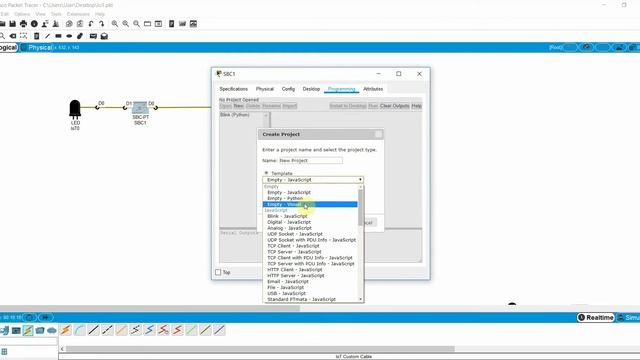Screen dimensions: 640x360
Task: Click the Zoom In magnifier icon
Action: pos(115,24)
